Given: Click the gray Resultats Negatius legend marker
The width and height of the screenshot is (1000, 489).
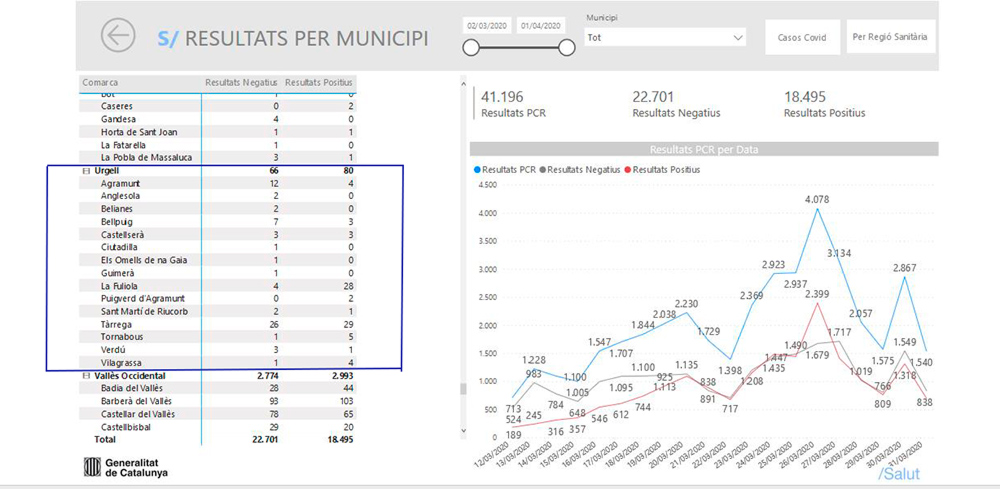Looking at the screenshot, I should [543, 170].
